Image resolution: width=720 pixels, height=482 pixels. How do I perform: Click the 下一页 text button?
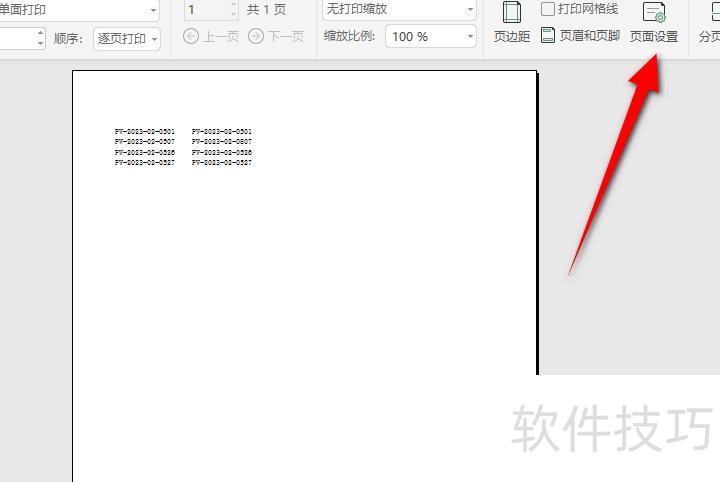(285, 36)
